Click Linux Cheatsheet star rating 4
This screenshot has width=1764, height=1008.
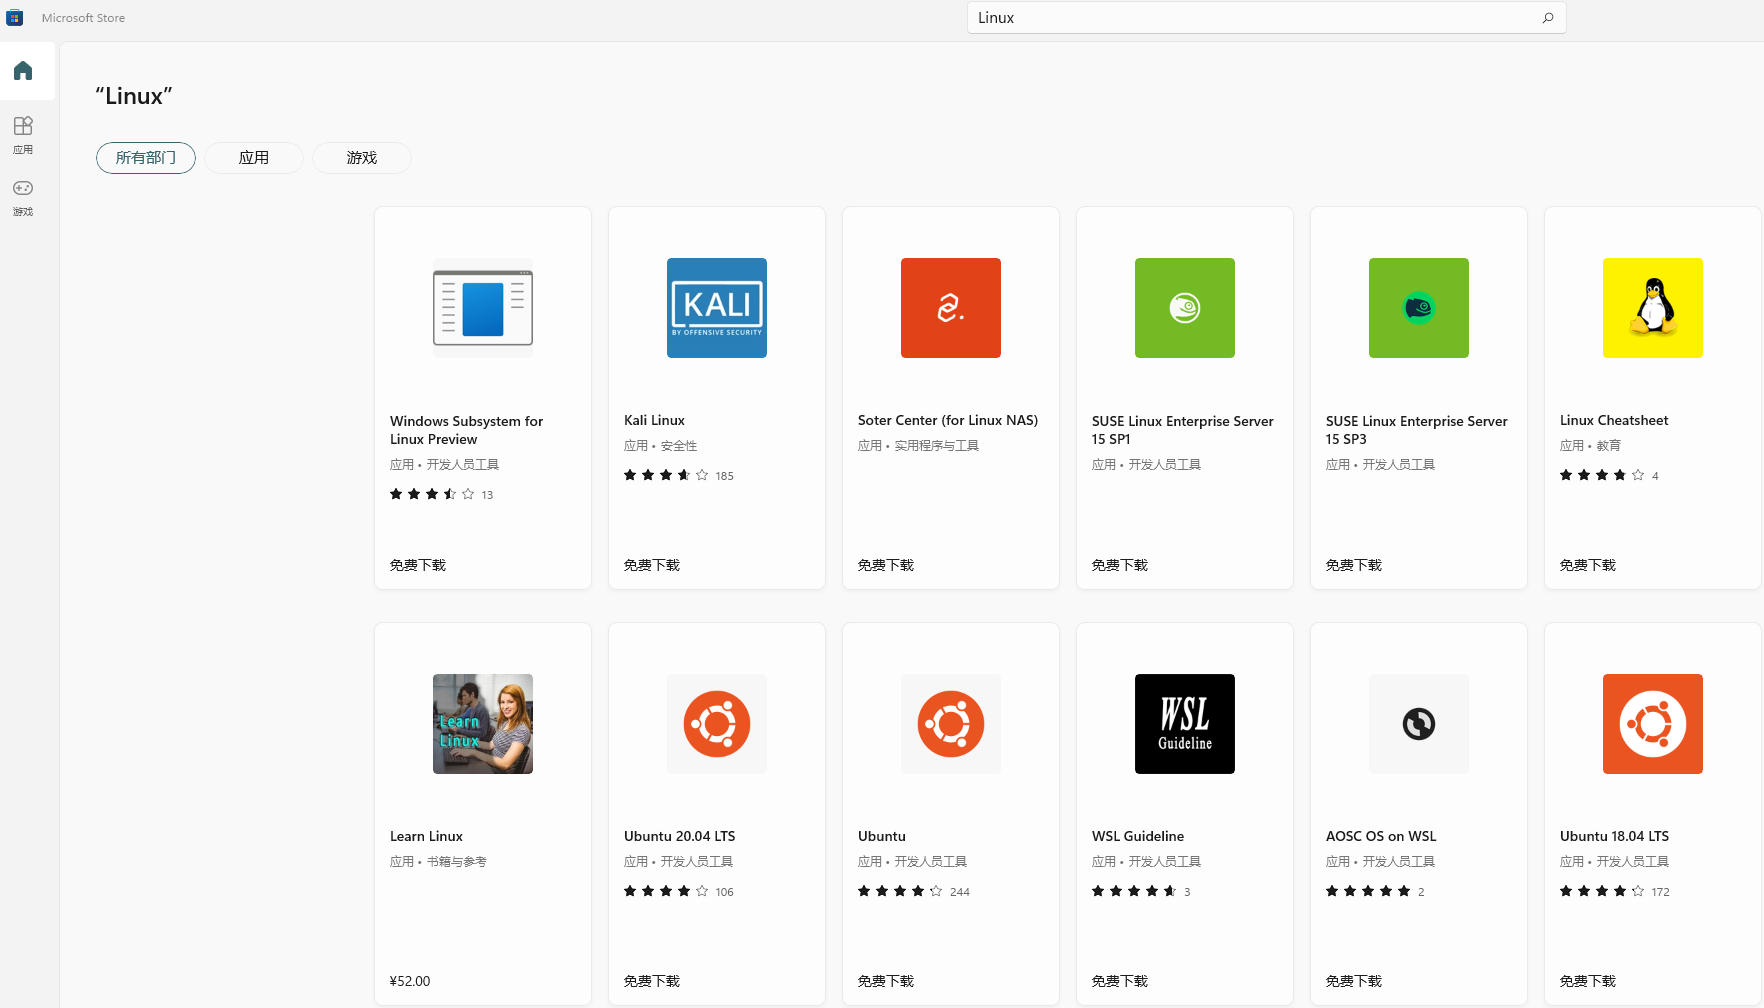coord(1609,475)
